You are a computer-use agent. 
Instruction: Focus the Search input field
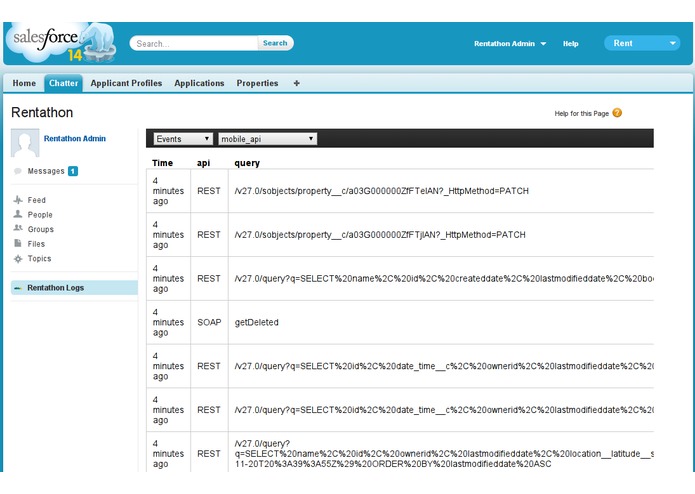pyautogui.click(x=195, y=43)
